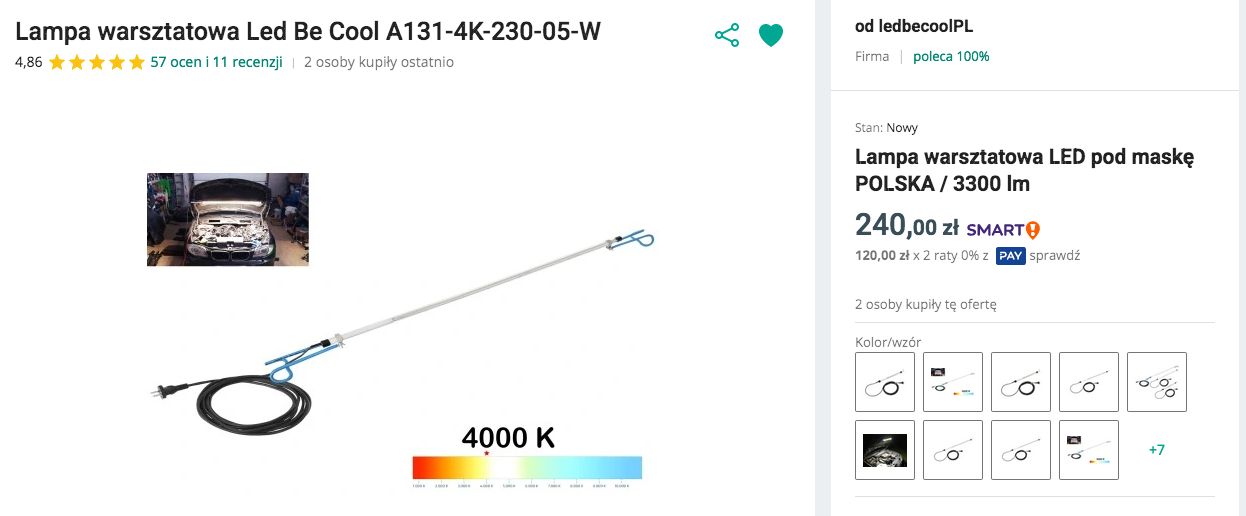Image resolution: width=1246 pixels, height=516 pixels.
Task: Expand the +7 more variants
Action: pyautogui.click(x=1156, y=450)
